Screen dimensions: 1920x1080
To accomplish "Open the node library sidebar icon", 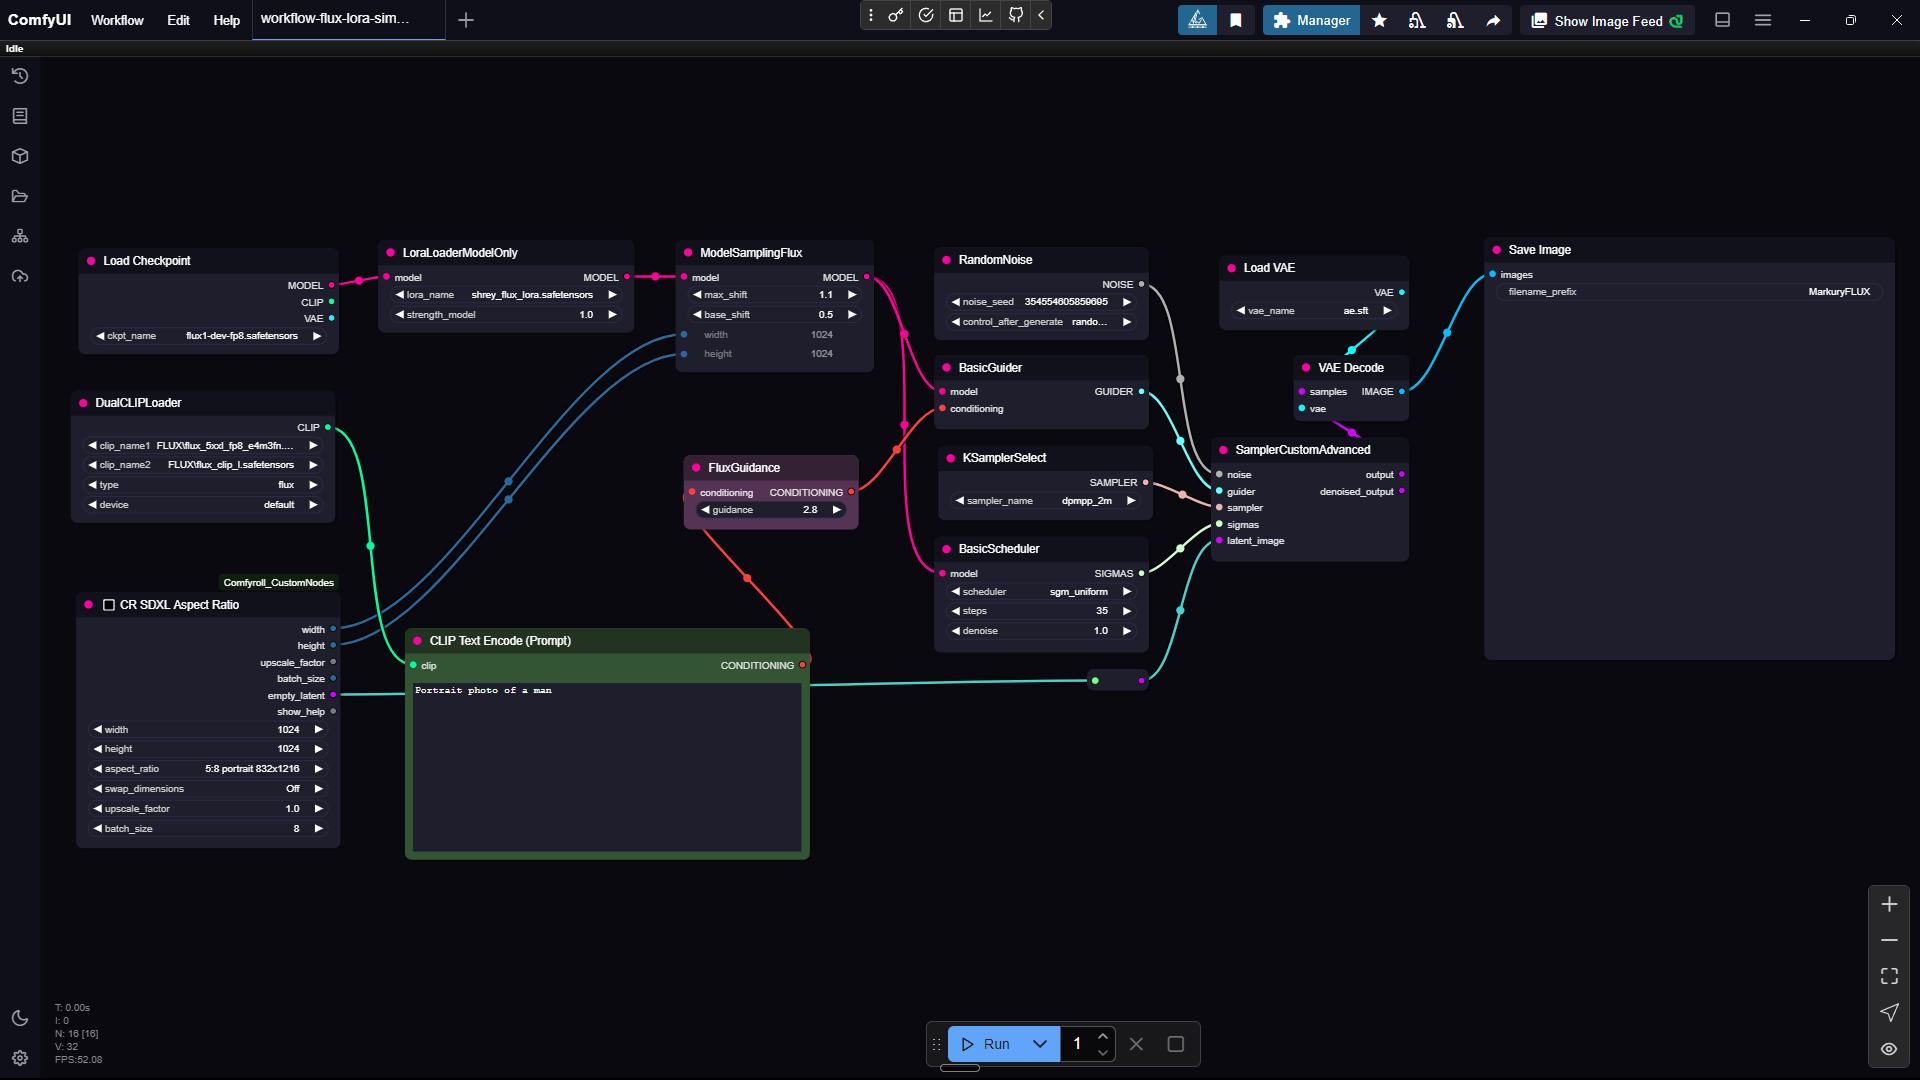I will click(x=20, y=116).
